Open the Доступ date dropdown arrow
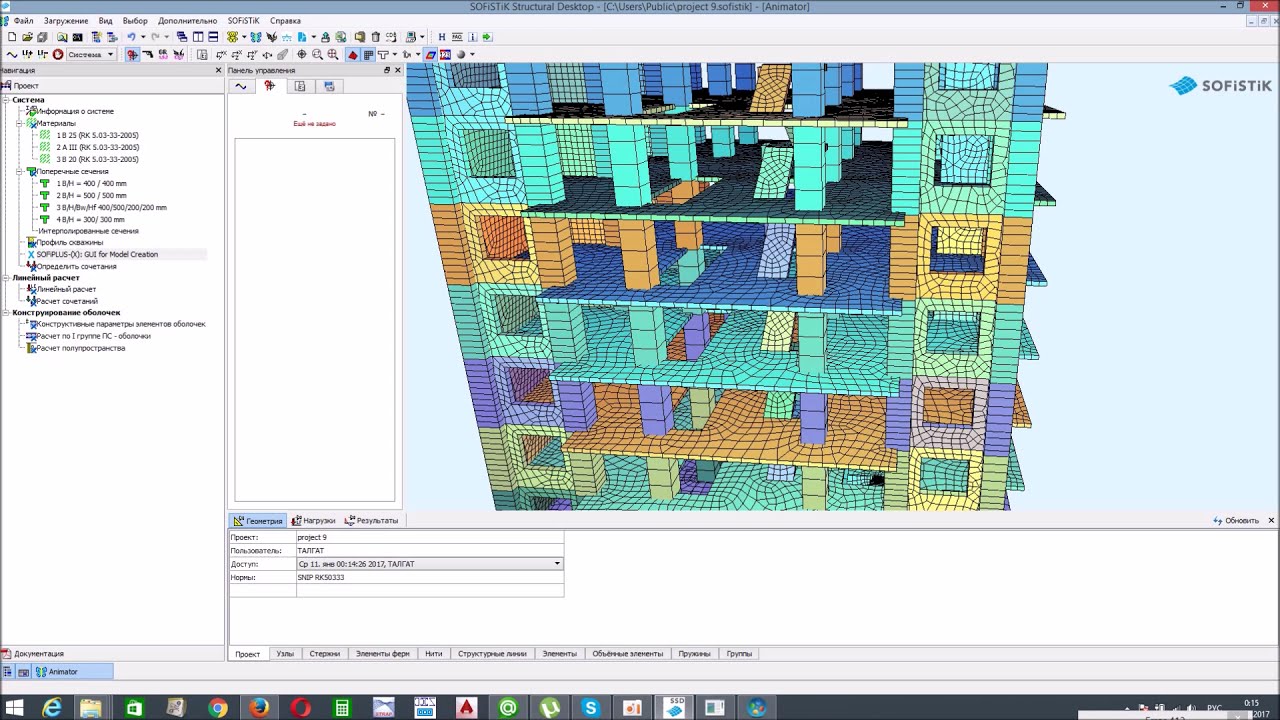The image size is (1280, 720). pos(557,564)
